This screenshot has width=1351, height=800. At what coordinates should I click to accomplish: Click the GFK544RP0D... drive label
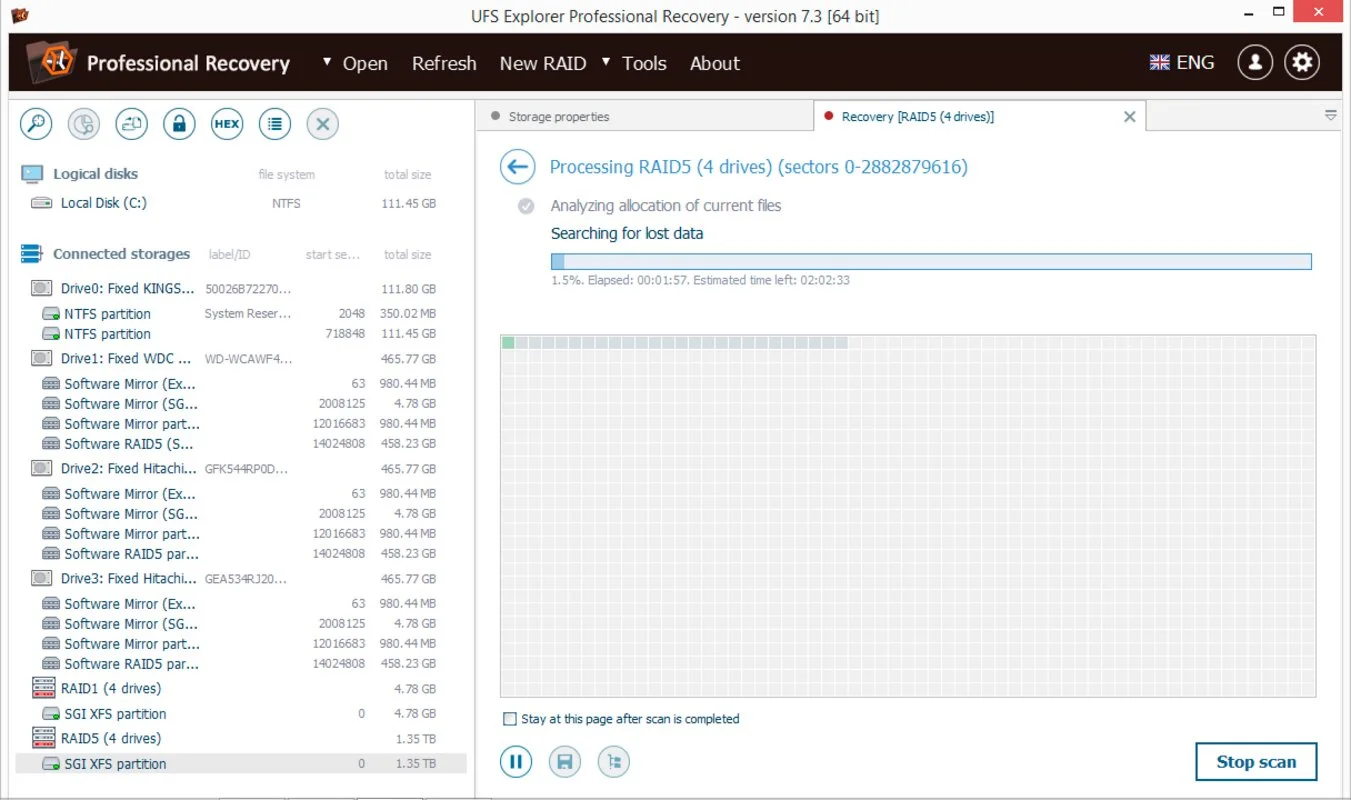tap(246, 468)
